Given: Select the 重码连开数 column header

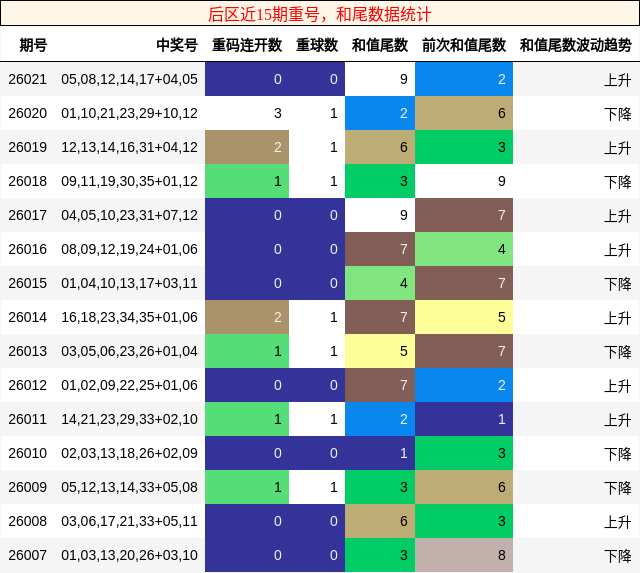Looking at the screenshot, I should 247,45.
